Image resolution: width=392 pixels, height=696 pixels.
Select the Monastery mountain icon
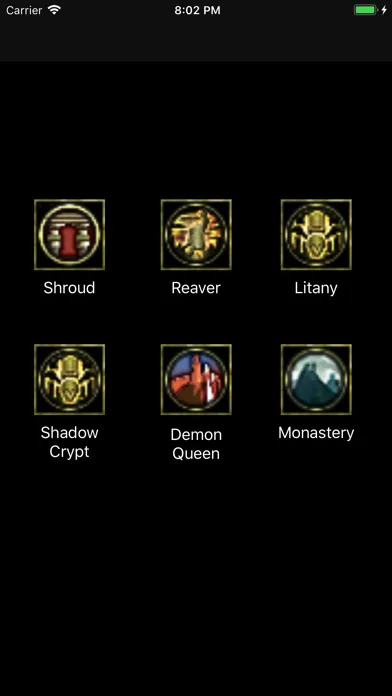[x=316, y=380]
